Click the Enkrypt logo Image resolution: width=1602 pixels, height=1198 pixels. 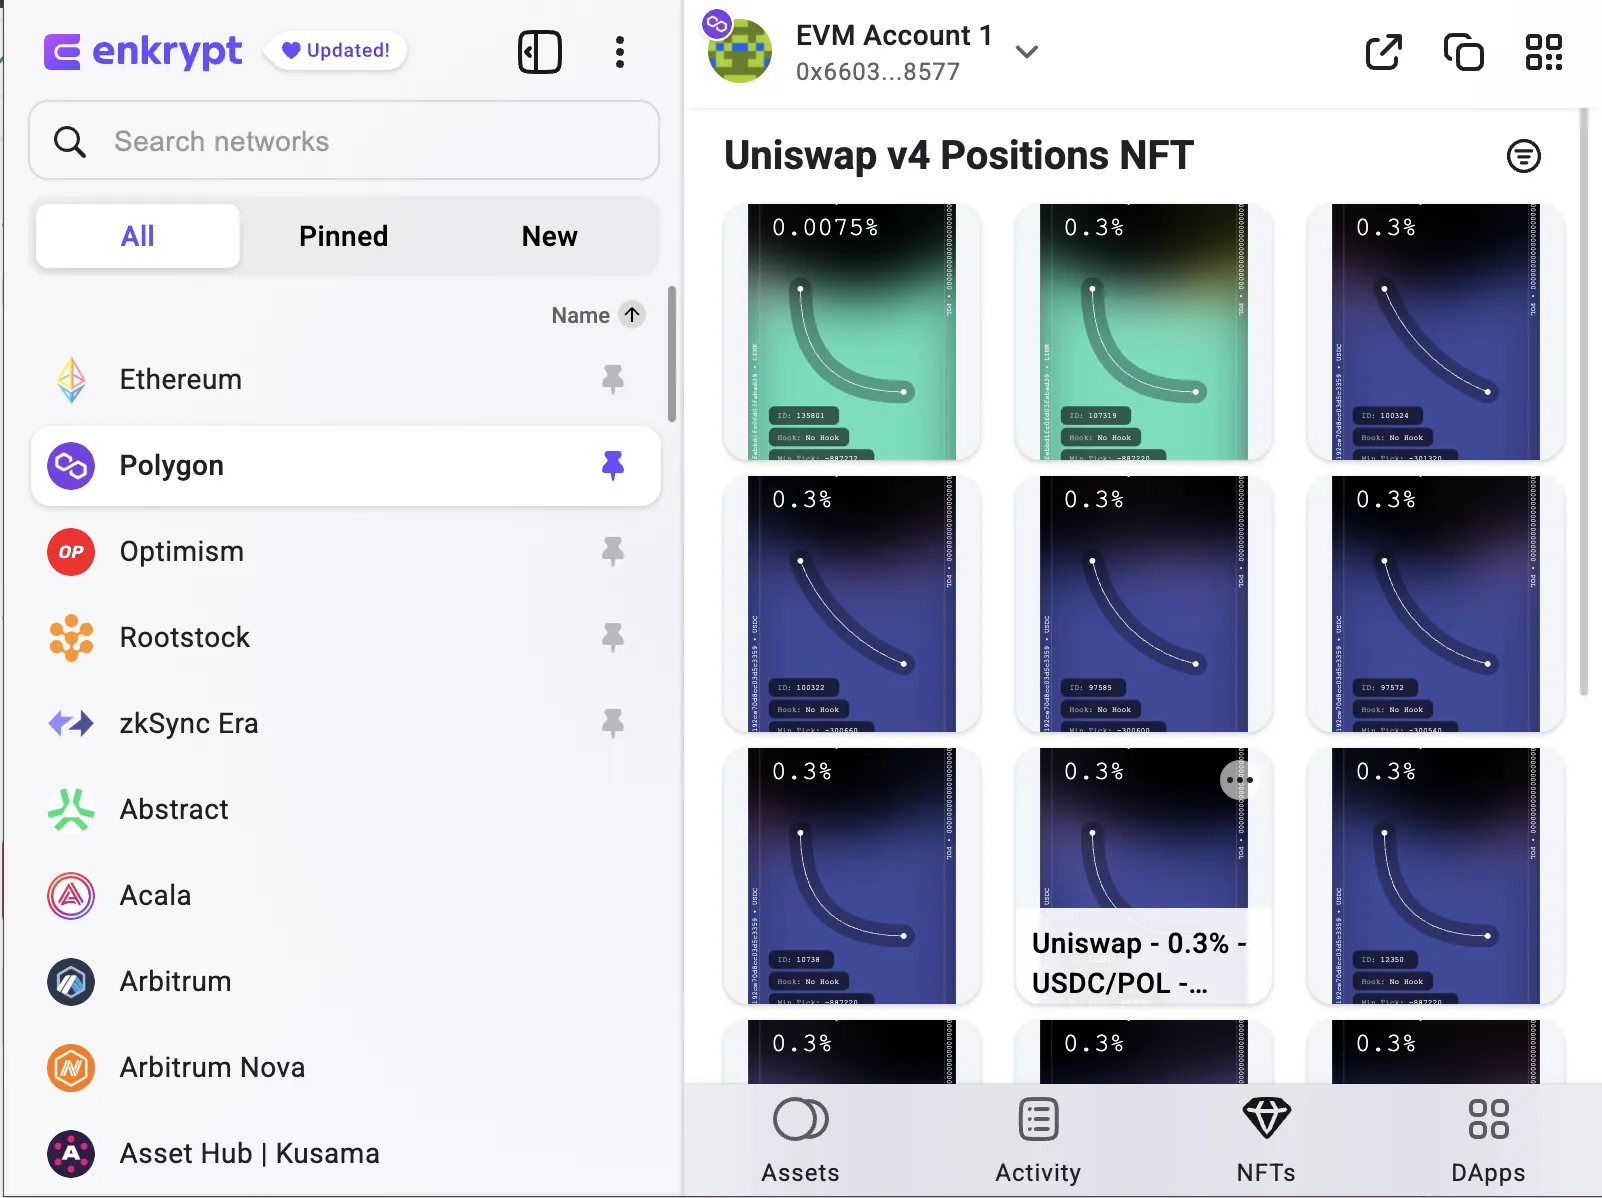(143, 51)
